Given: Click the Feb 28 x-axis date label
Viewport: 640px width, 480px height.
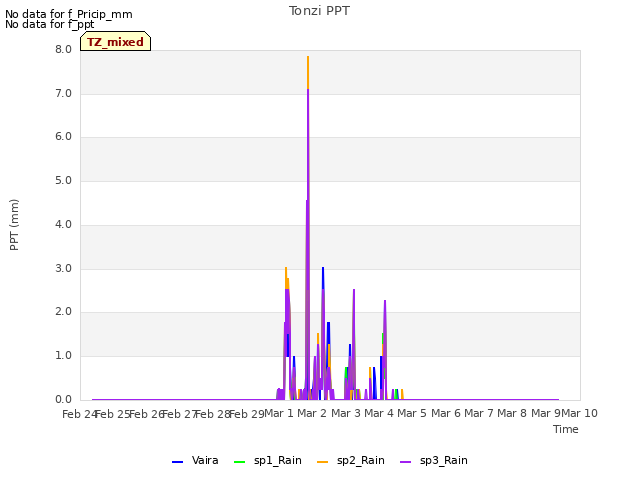Looking at the screenshot, I should pyautogui.click(x=213, y=414).
